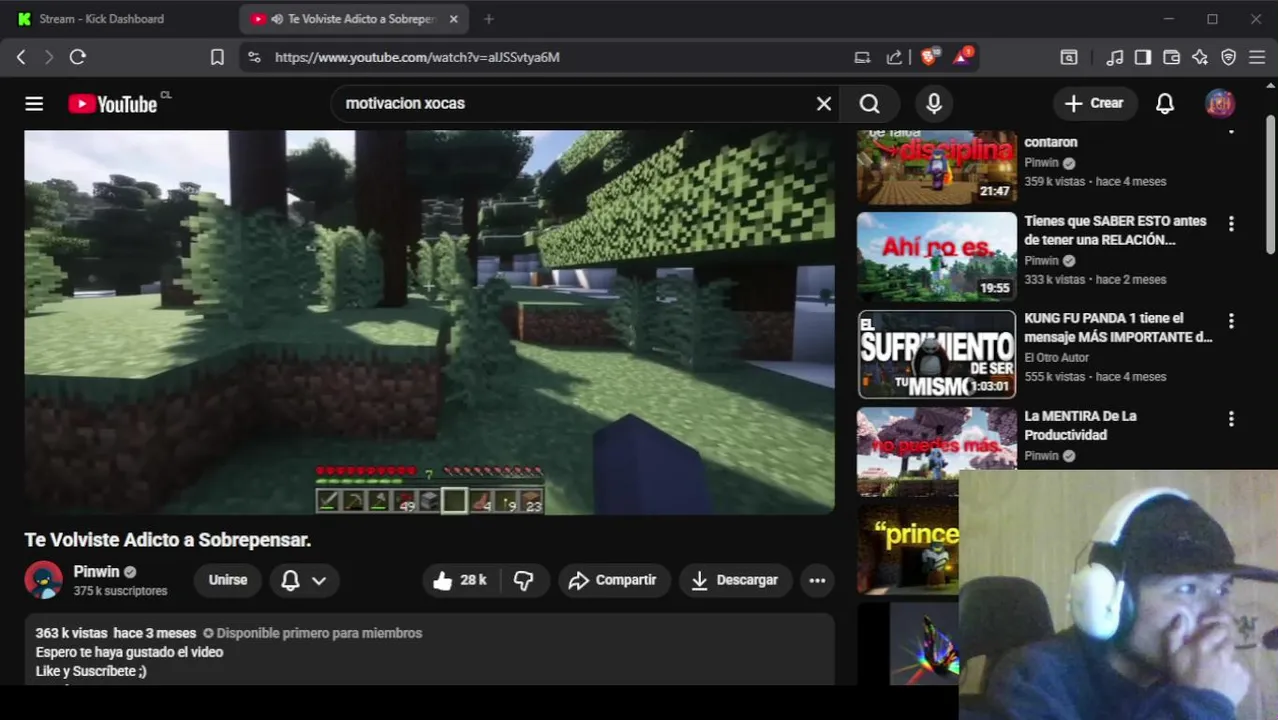Go back with the browser back arrow
This screenshot has width=1278, height=720.
(x=21, y=57)
